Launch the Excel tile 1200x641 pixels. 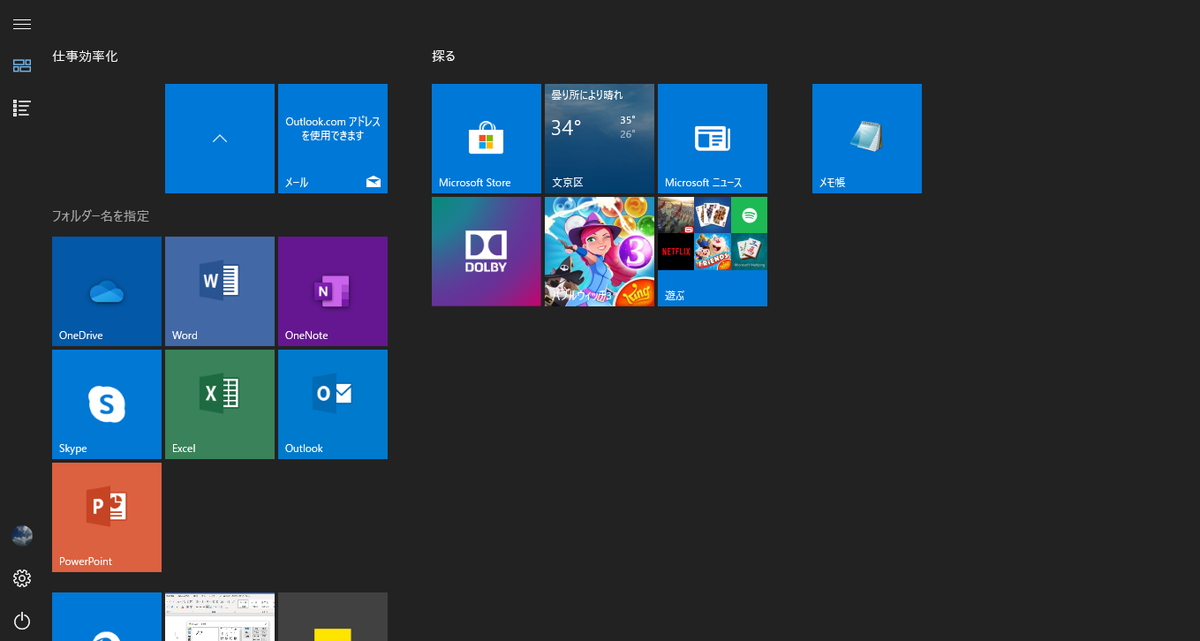tap(220, 404)
